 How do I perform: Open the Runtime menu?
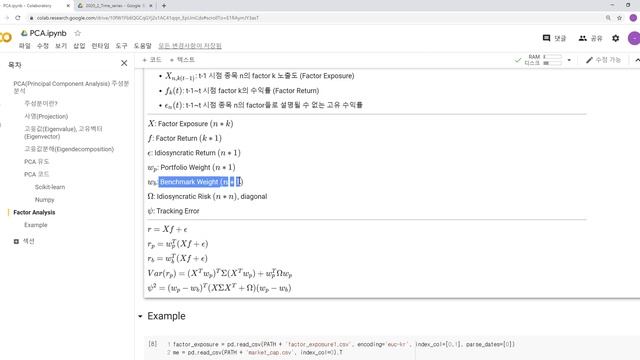click(x=100, y=46)
